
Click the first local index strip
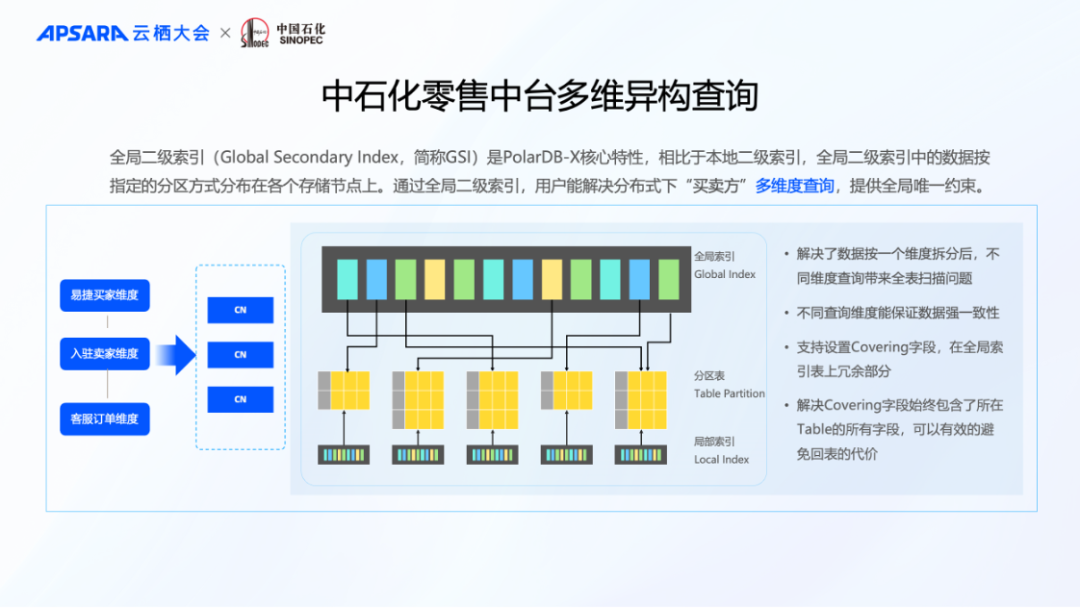(344, 454)
